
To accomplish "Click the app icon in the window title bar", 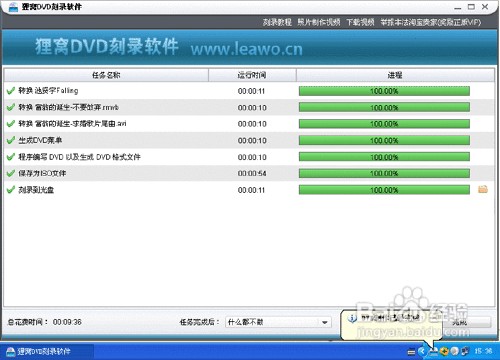I will coord(13,7).
